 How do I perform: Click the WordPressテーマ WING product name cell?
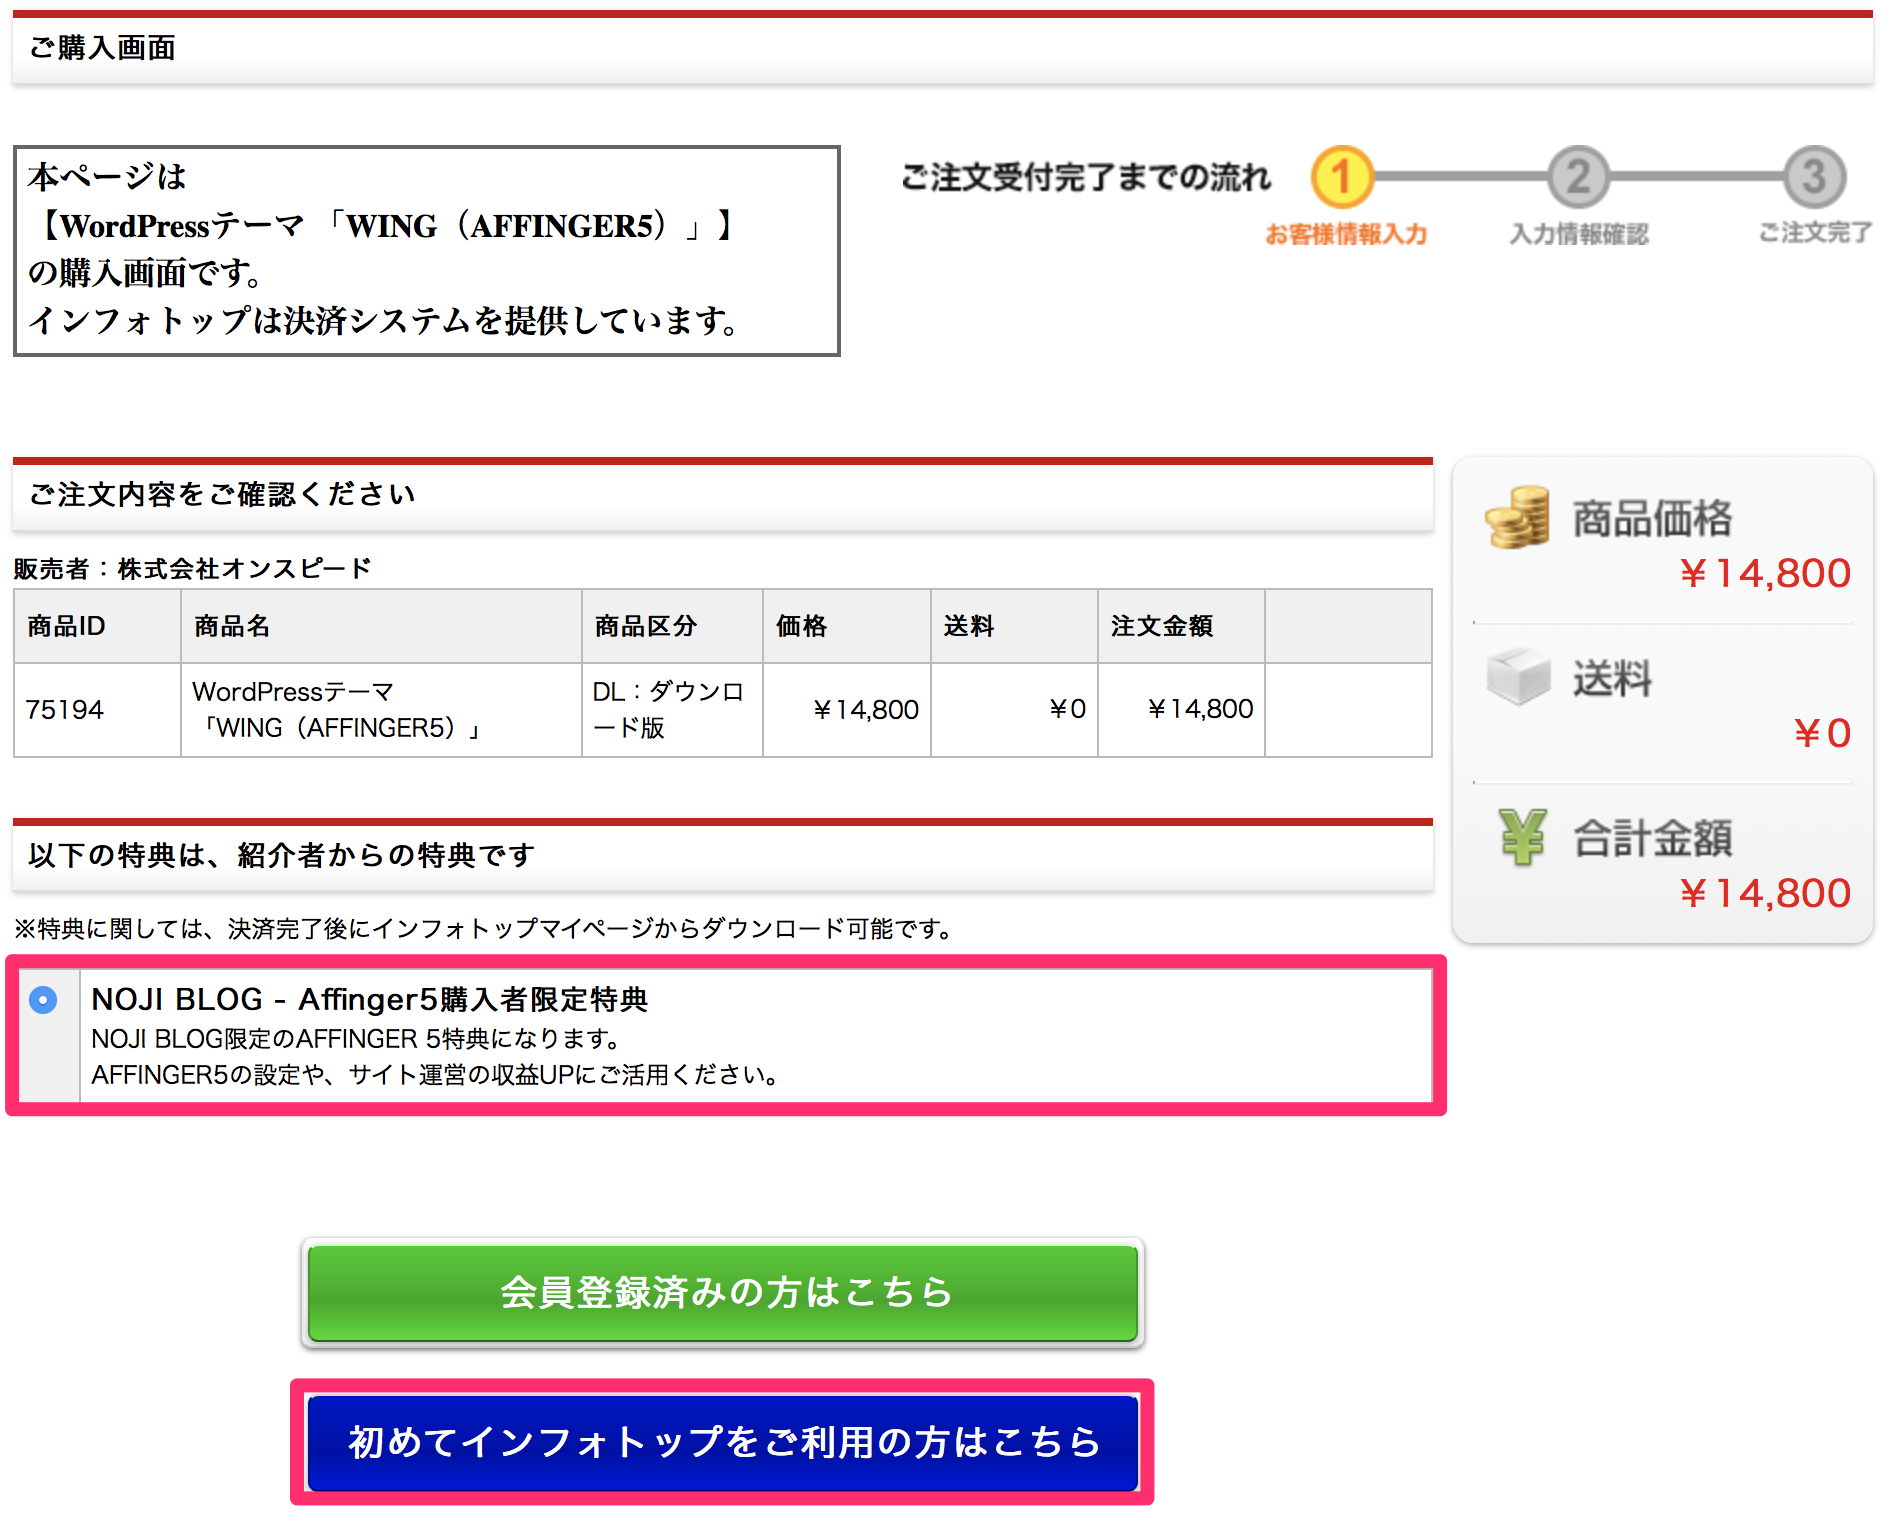click(x=336, y=710)
